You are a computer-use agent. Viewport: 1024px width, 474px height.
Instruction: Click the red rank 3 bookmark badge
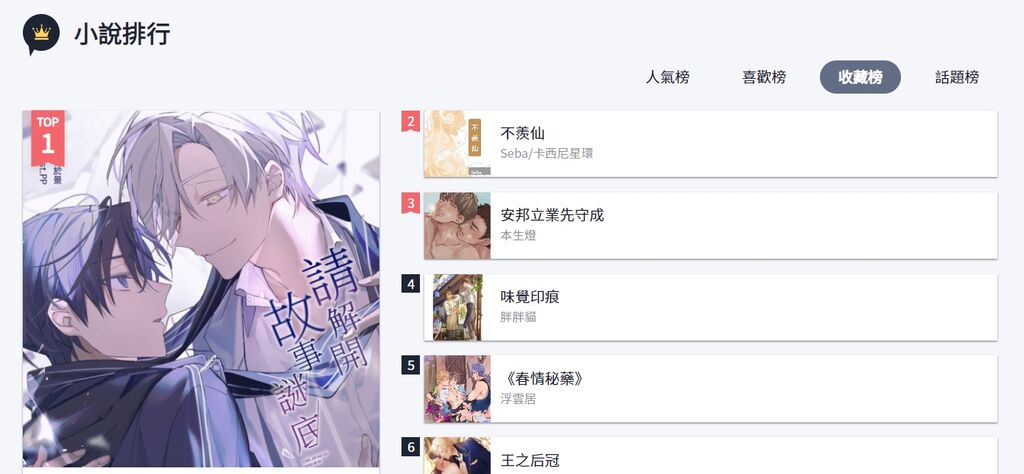coord(410,203)
